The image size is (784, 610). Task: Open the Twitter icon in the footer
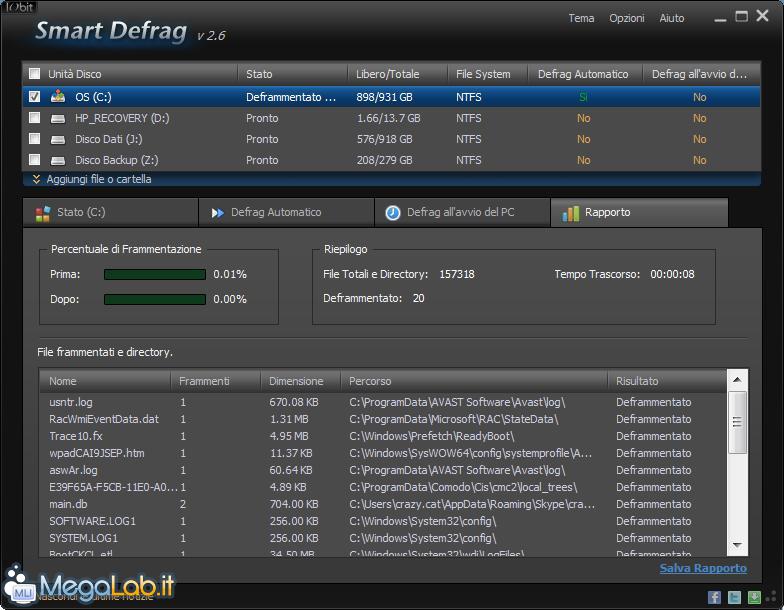tap(734, 597)
